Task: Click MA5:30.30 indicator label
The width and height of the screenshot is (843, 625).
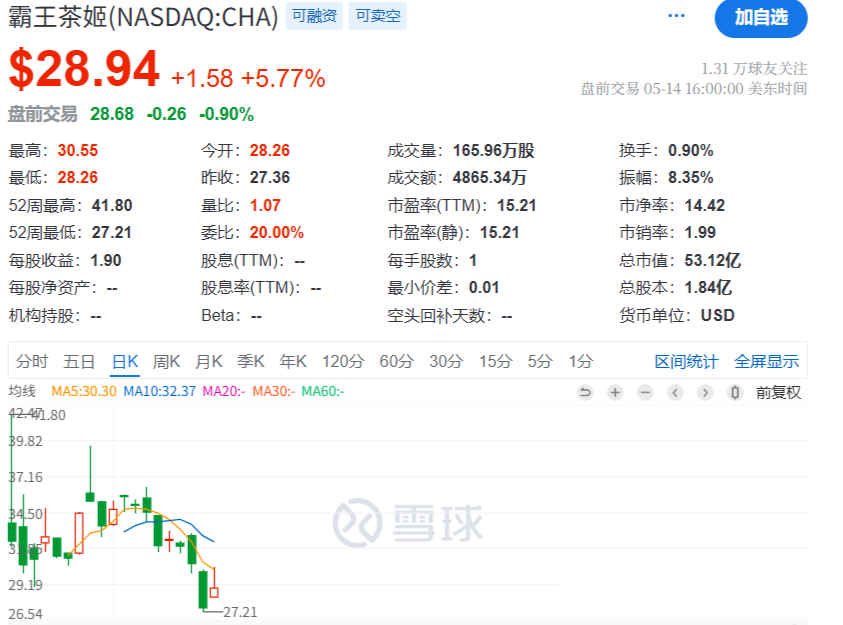Action: click(x=84, y=391)
